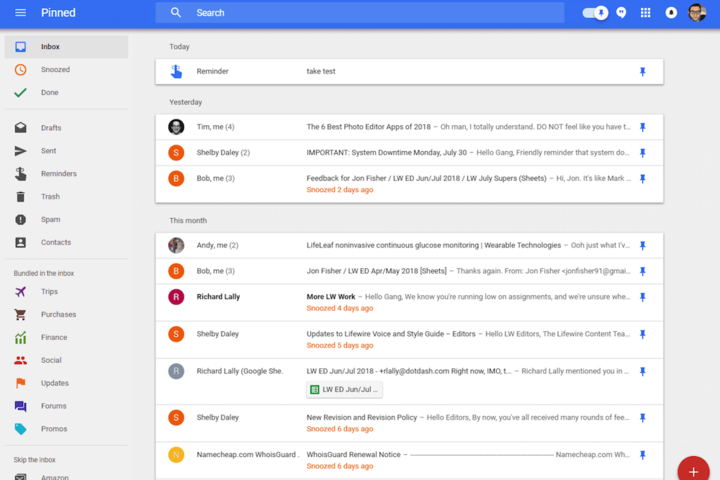Unpin the LifeLeaf glucose monitoring email
Viewport: 720px width, 480px height.
coord(642,246)
